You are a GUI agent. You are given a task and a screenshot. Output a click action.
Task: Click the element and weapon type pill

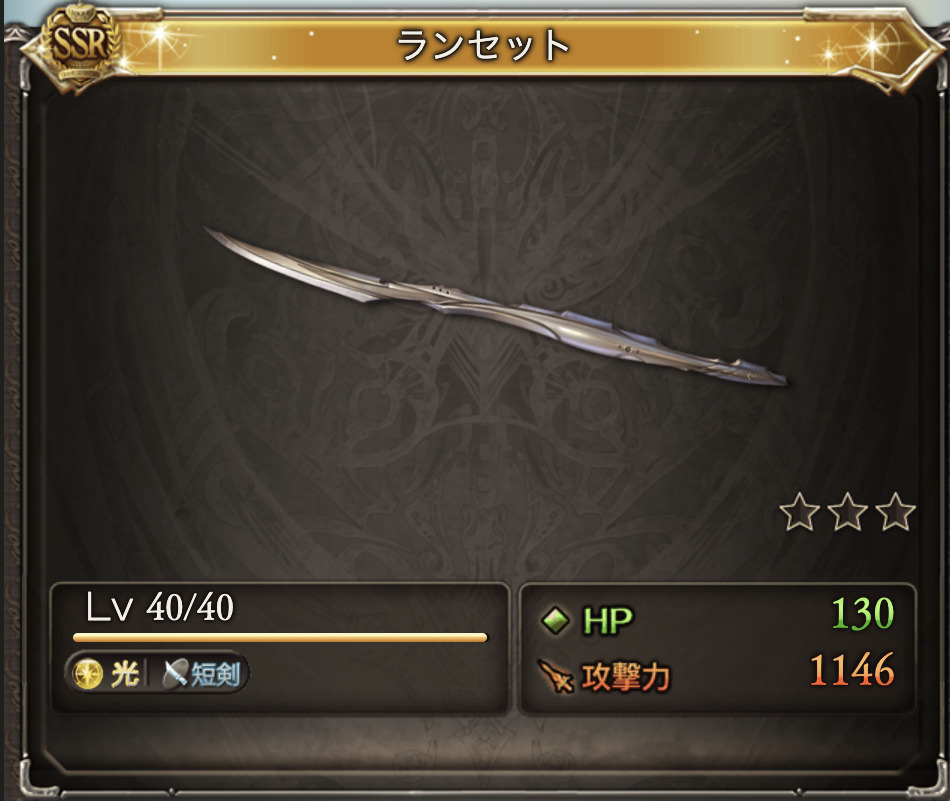157,674
